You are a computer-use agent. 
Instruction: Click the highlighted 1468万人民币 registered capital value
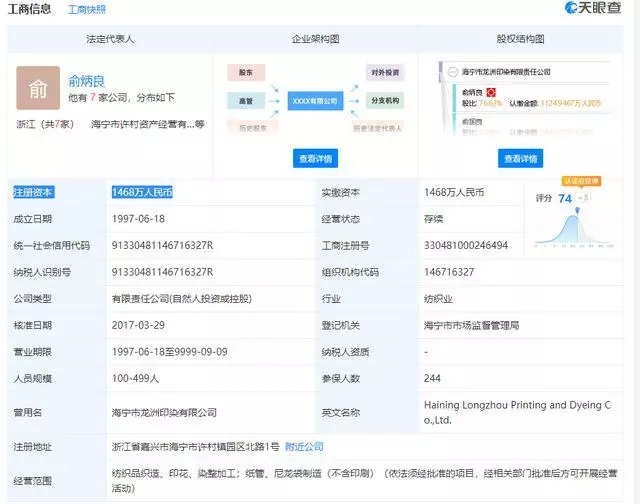click(142, 192)
